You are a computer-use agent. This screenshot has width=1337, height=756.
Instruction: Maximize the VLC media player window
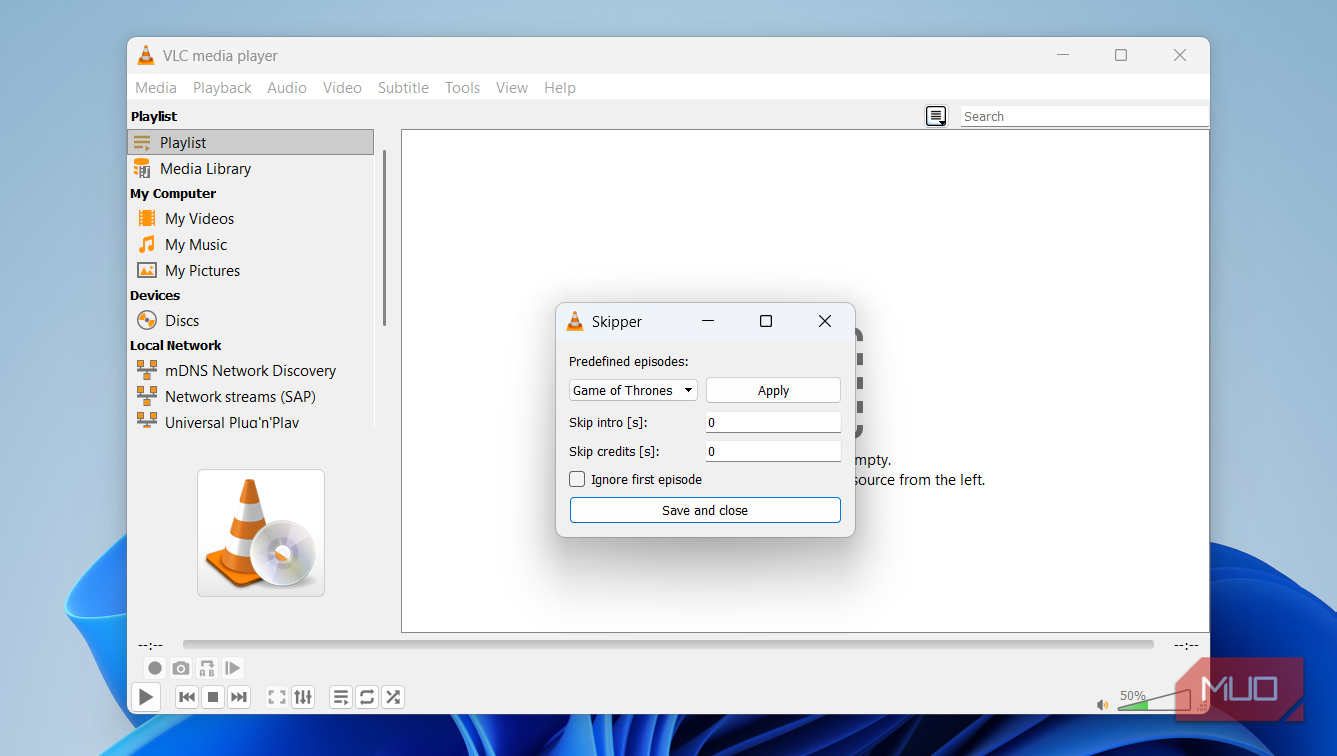pyautogui.click(x=1121, y=56)
